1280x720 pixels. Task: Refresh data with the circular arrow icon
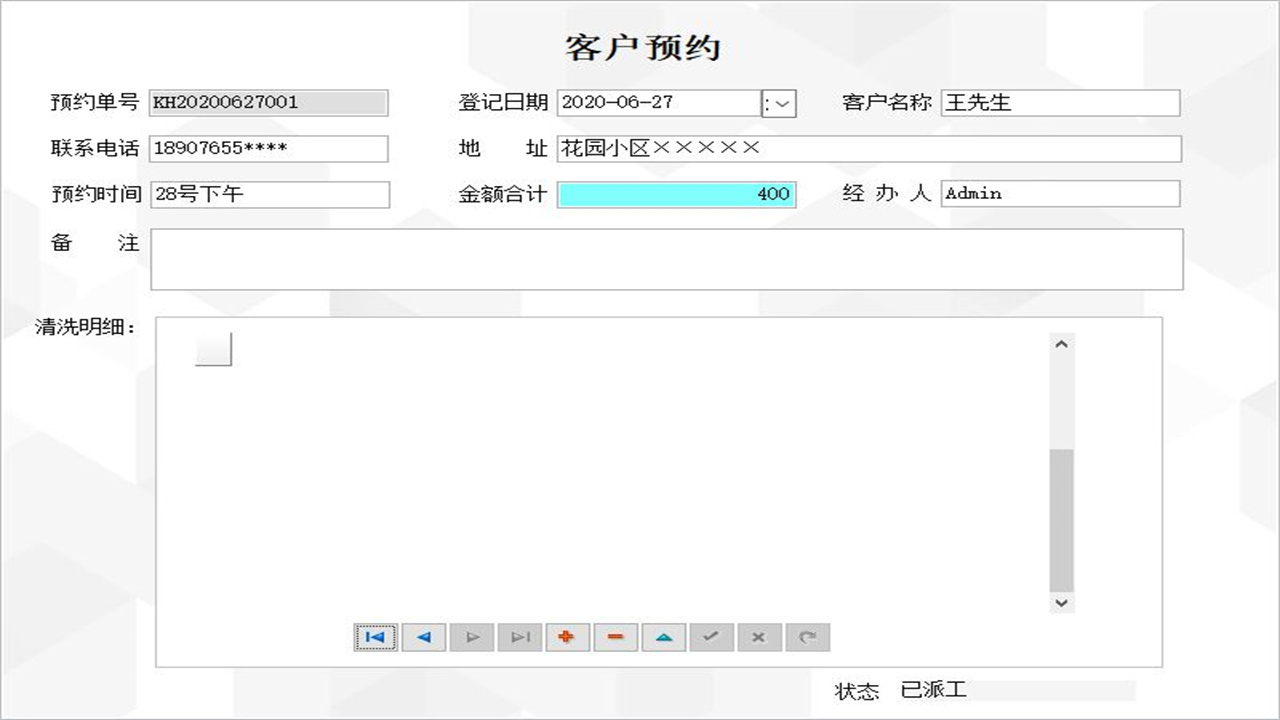coord(808,637)
